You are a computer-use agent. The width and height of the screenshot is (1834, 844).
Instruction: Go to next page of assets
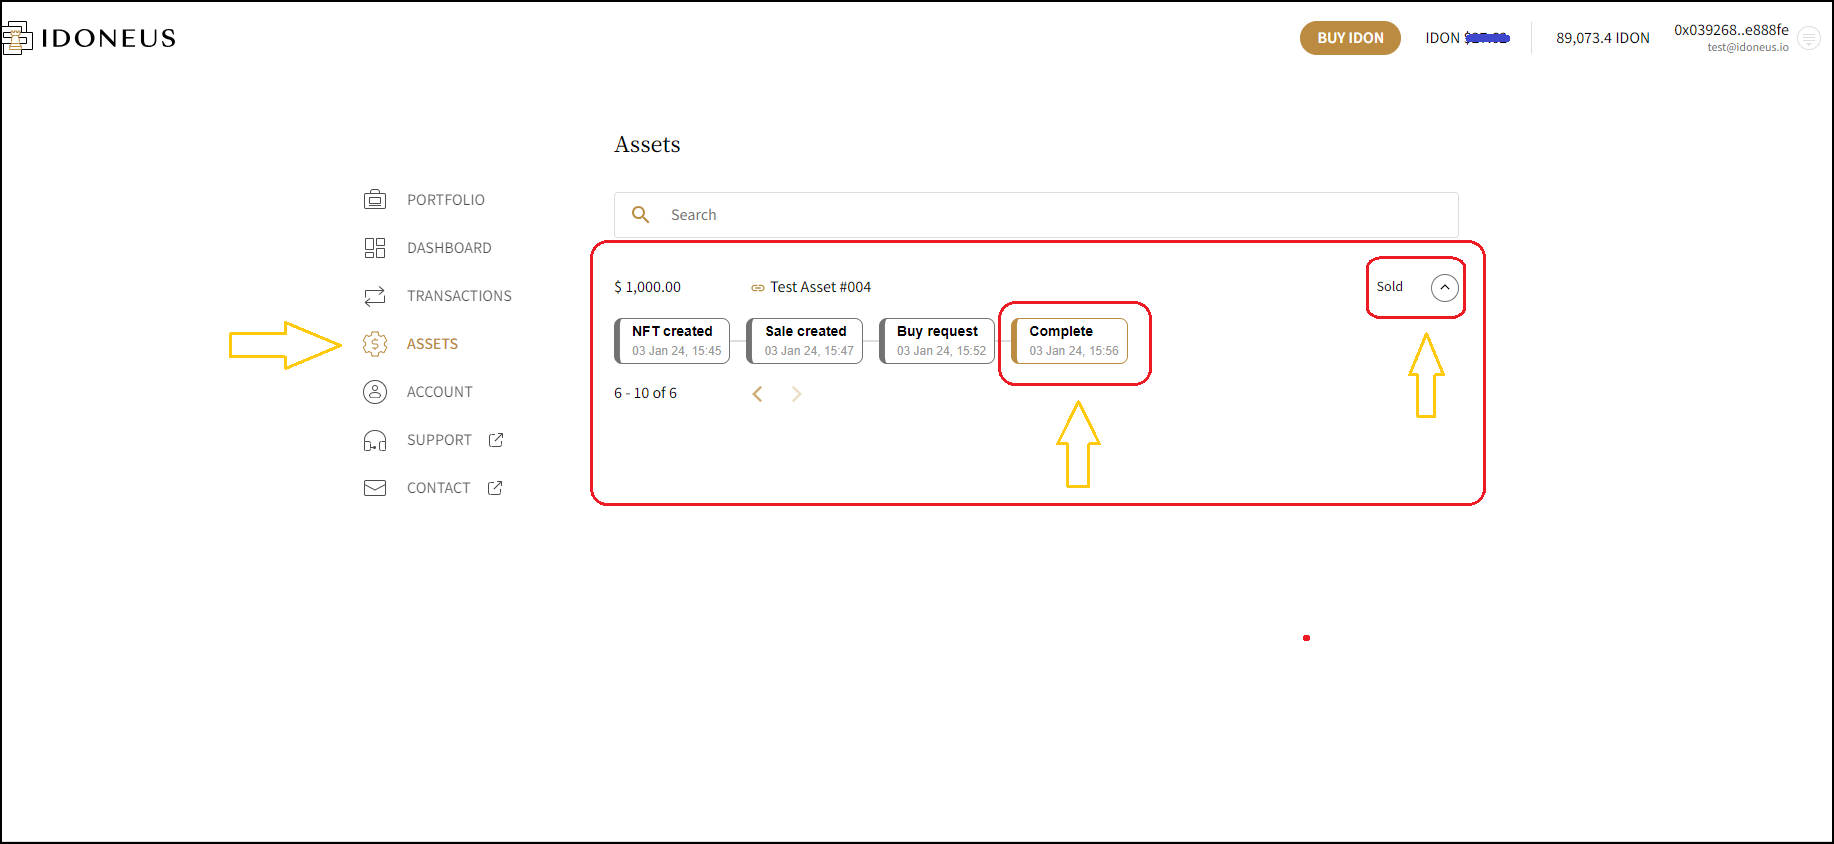[796, 394]
